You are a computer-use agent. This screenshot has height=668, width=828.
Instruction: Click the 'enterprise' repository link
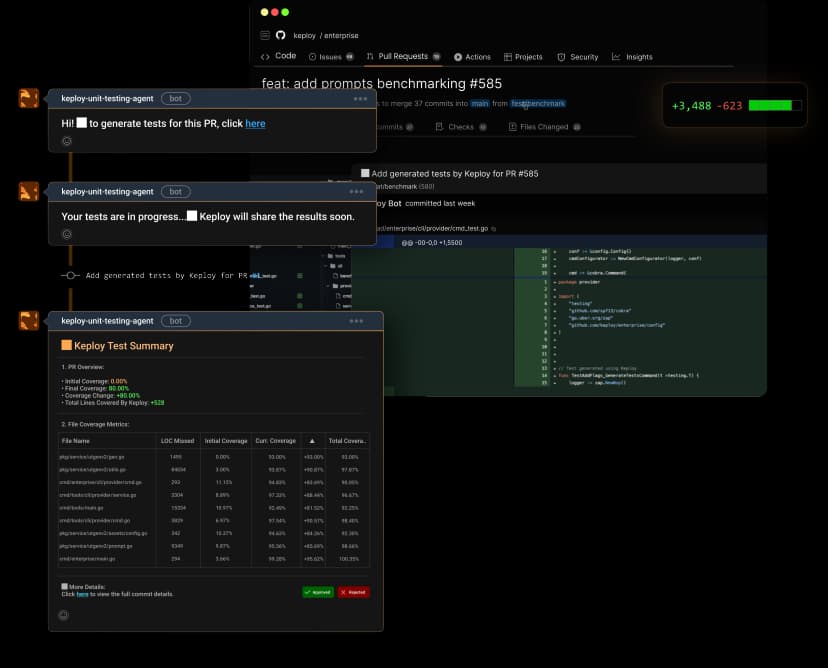pyautogui.click(x=341, y=35)
